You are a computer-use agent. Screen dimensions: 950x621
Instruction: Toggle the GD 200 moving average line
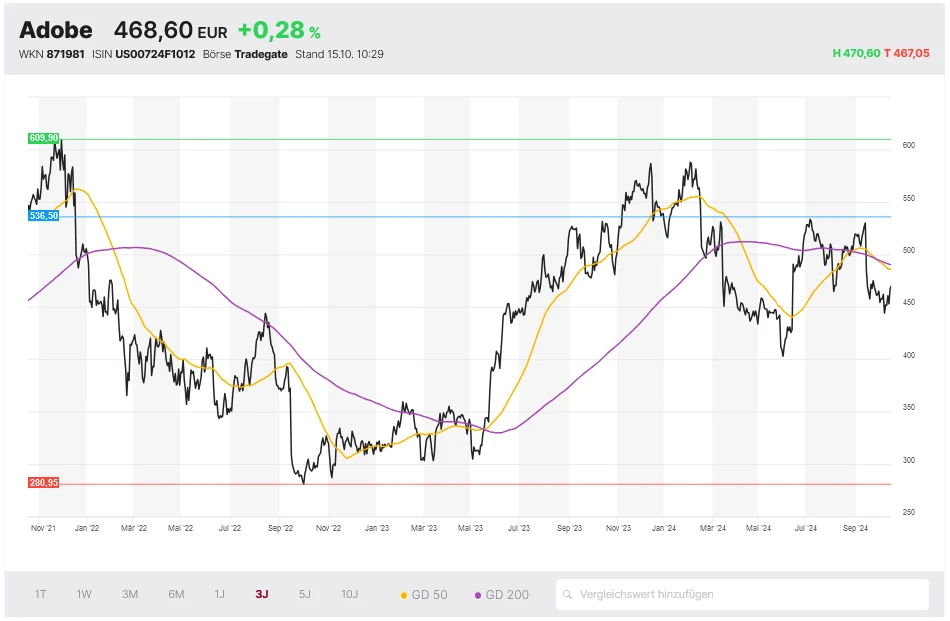pyautogui.click(x=501, y=595)
